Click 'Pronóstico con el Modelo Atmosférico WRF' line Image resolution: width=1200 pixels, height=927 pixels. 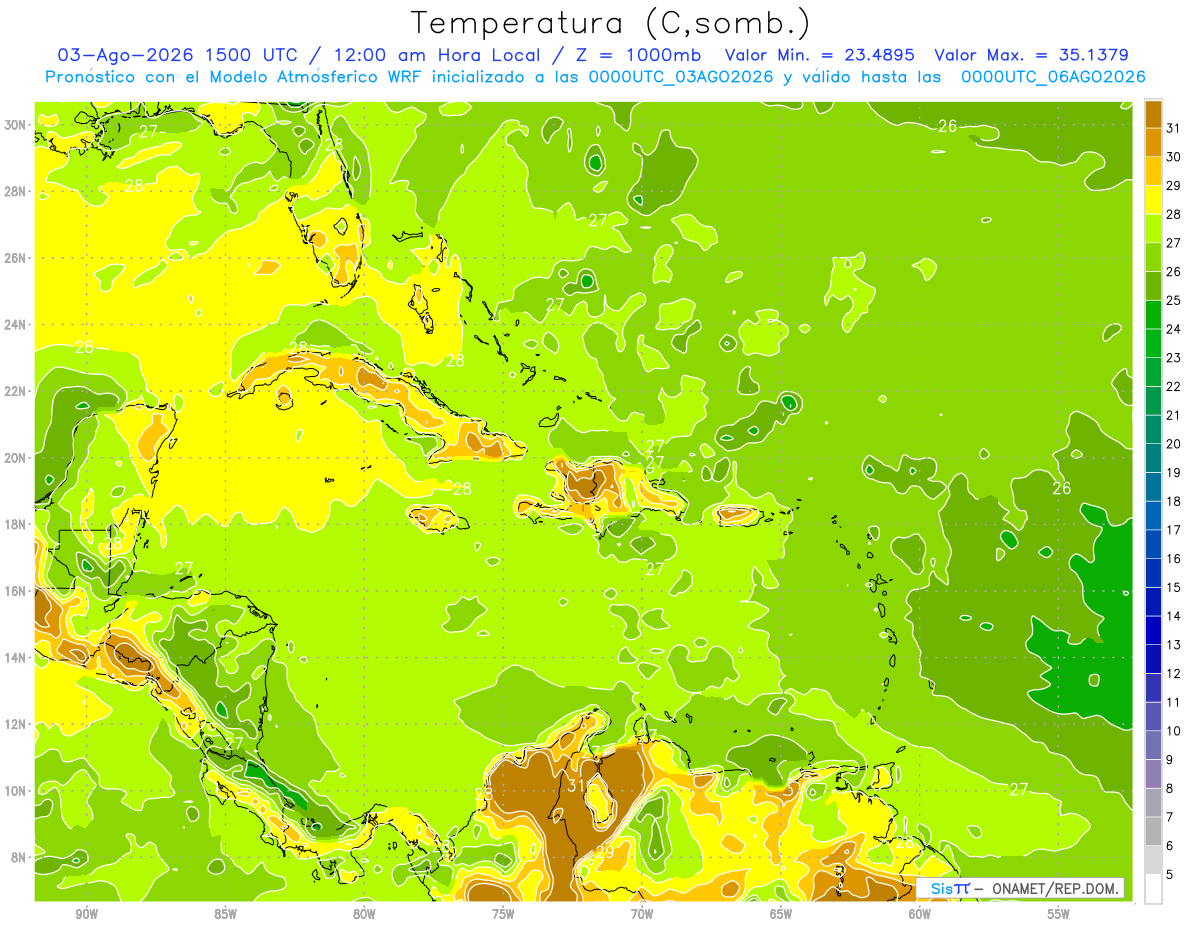click(232, 77)
